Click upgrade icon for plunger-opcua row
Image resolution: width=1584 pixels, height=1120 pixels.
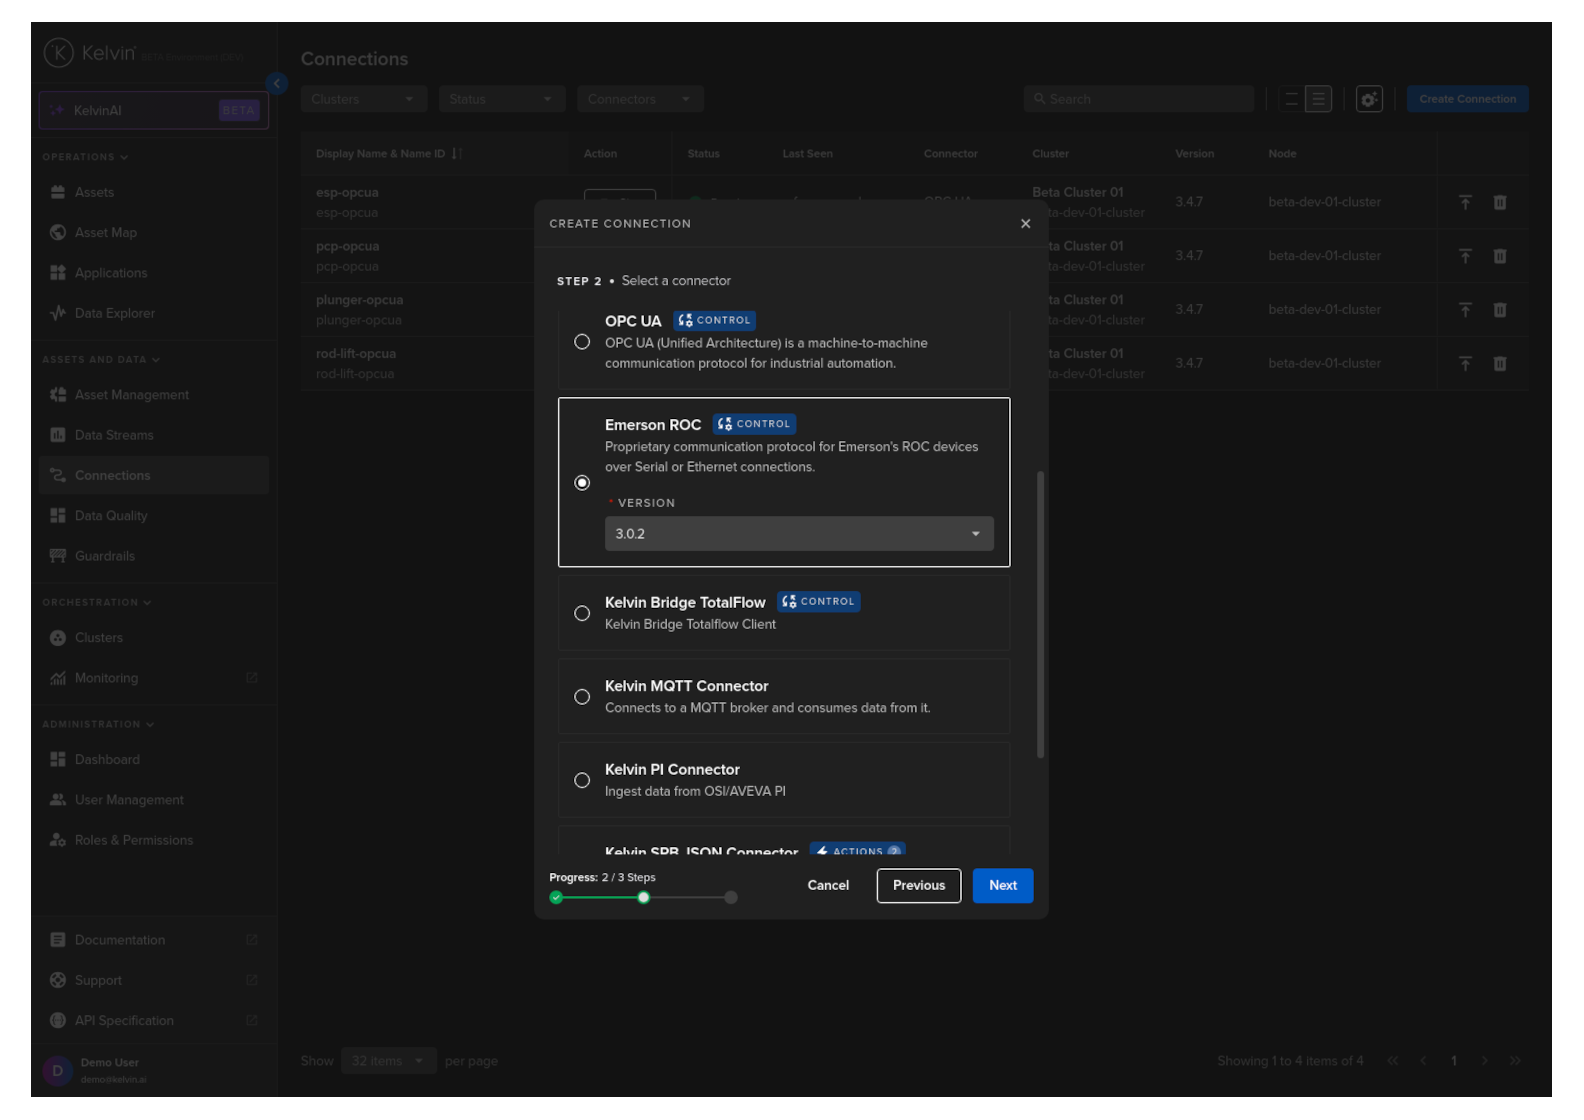pos(1465,310)
